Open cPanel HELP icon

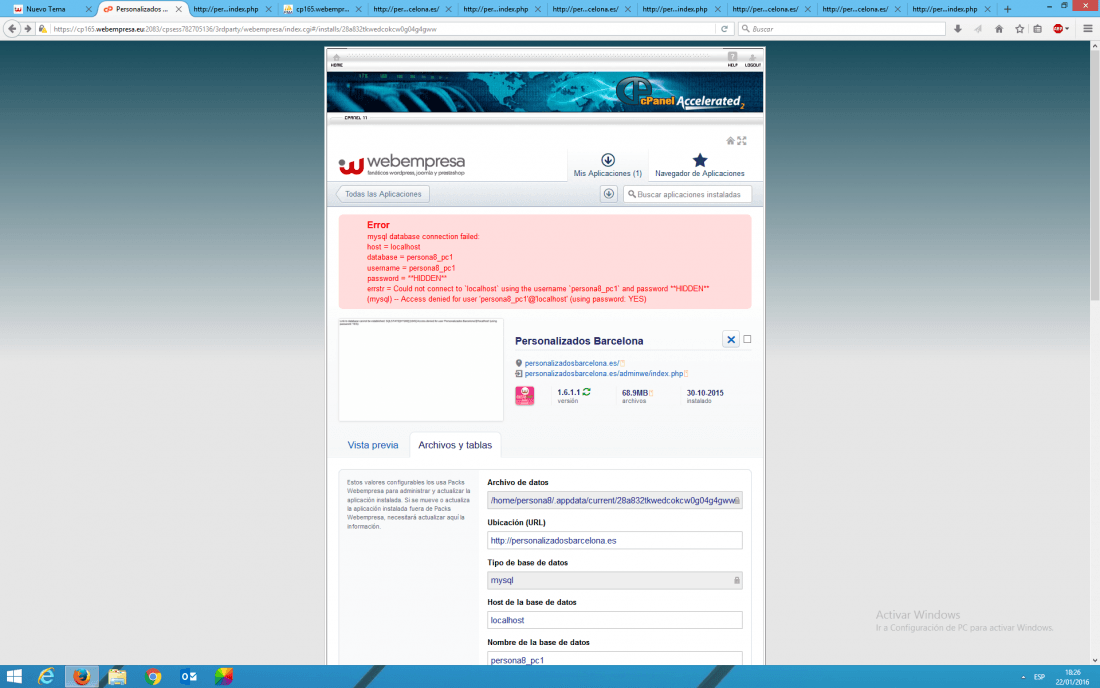coord(732,59)
